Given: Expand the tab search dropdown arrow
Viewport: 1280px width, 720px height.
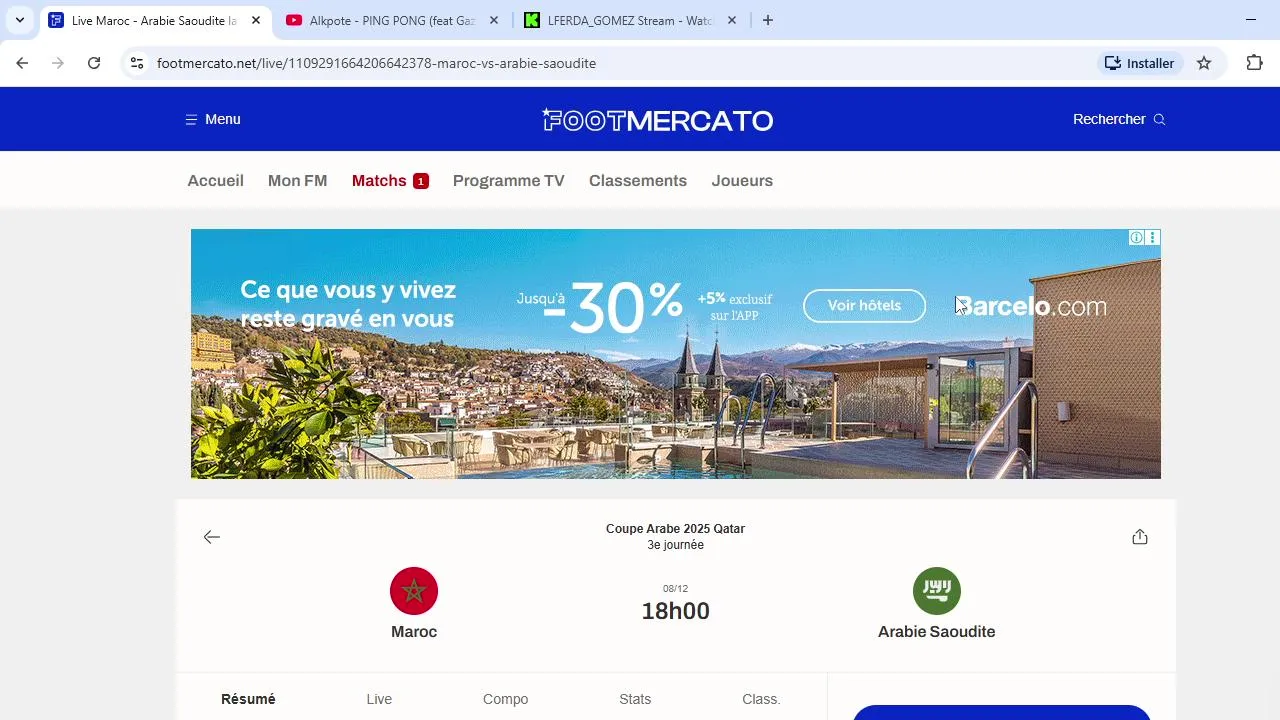Looking at the screenshot, I should (19, 20).
